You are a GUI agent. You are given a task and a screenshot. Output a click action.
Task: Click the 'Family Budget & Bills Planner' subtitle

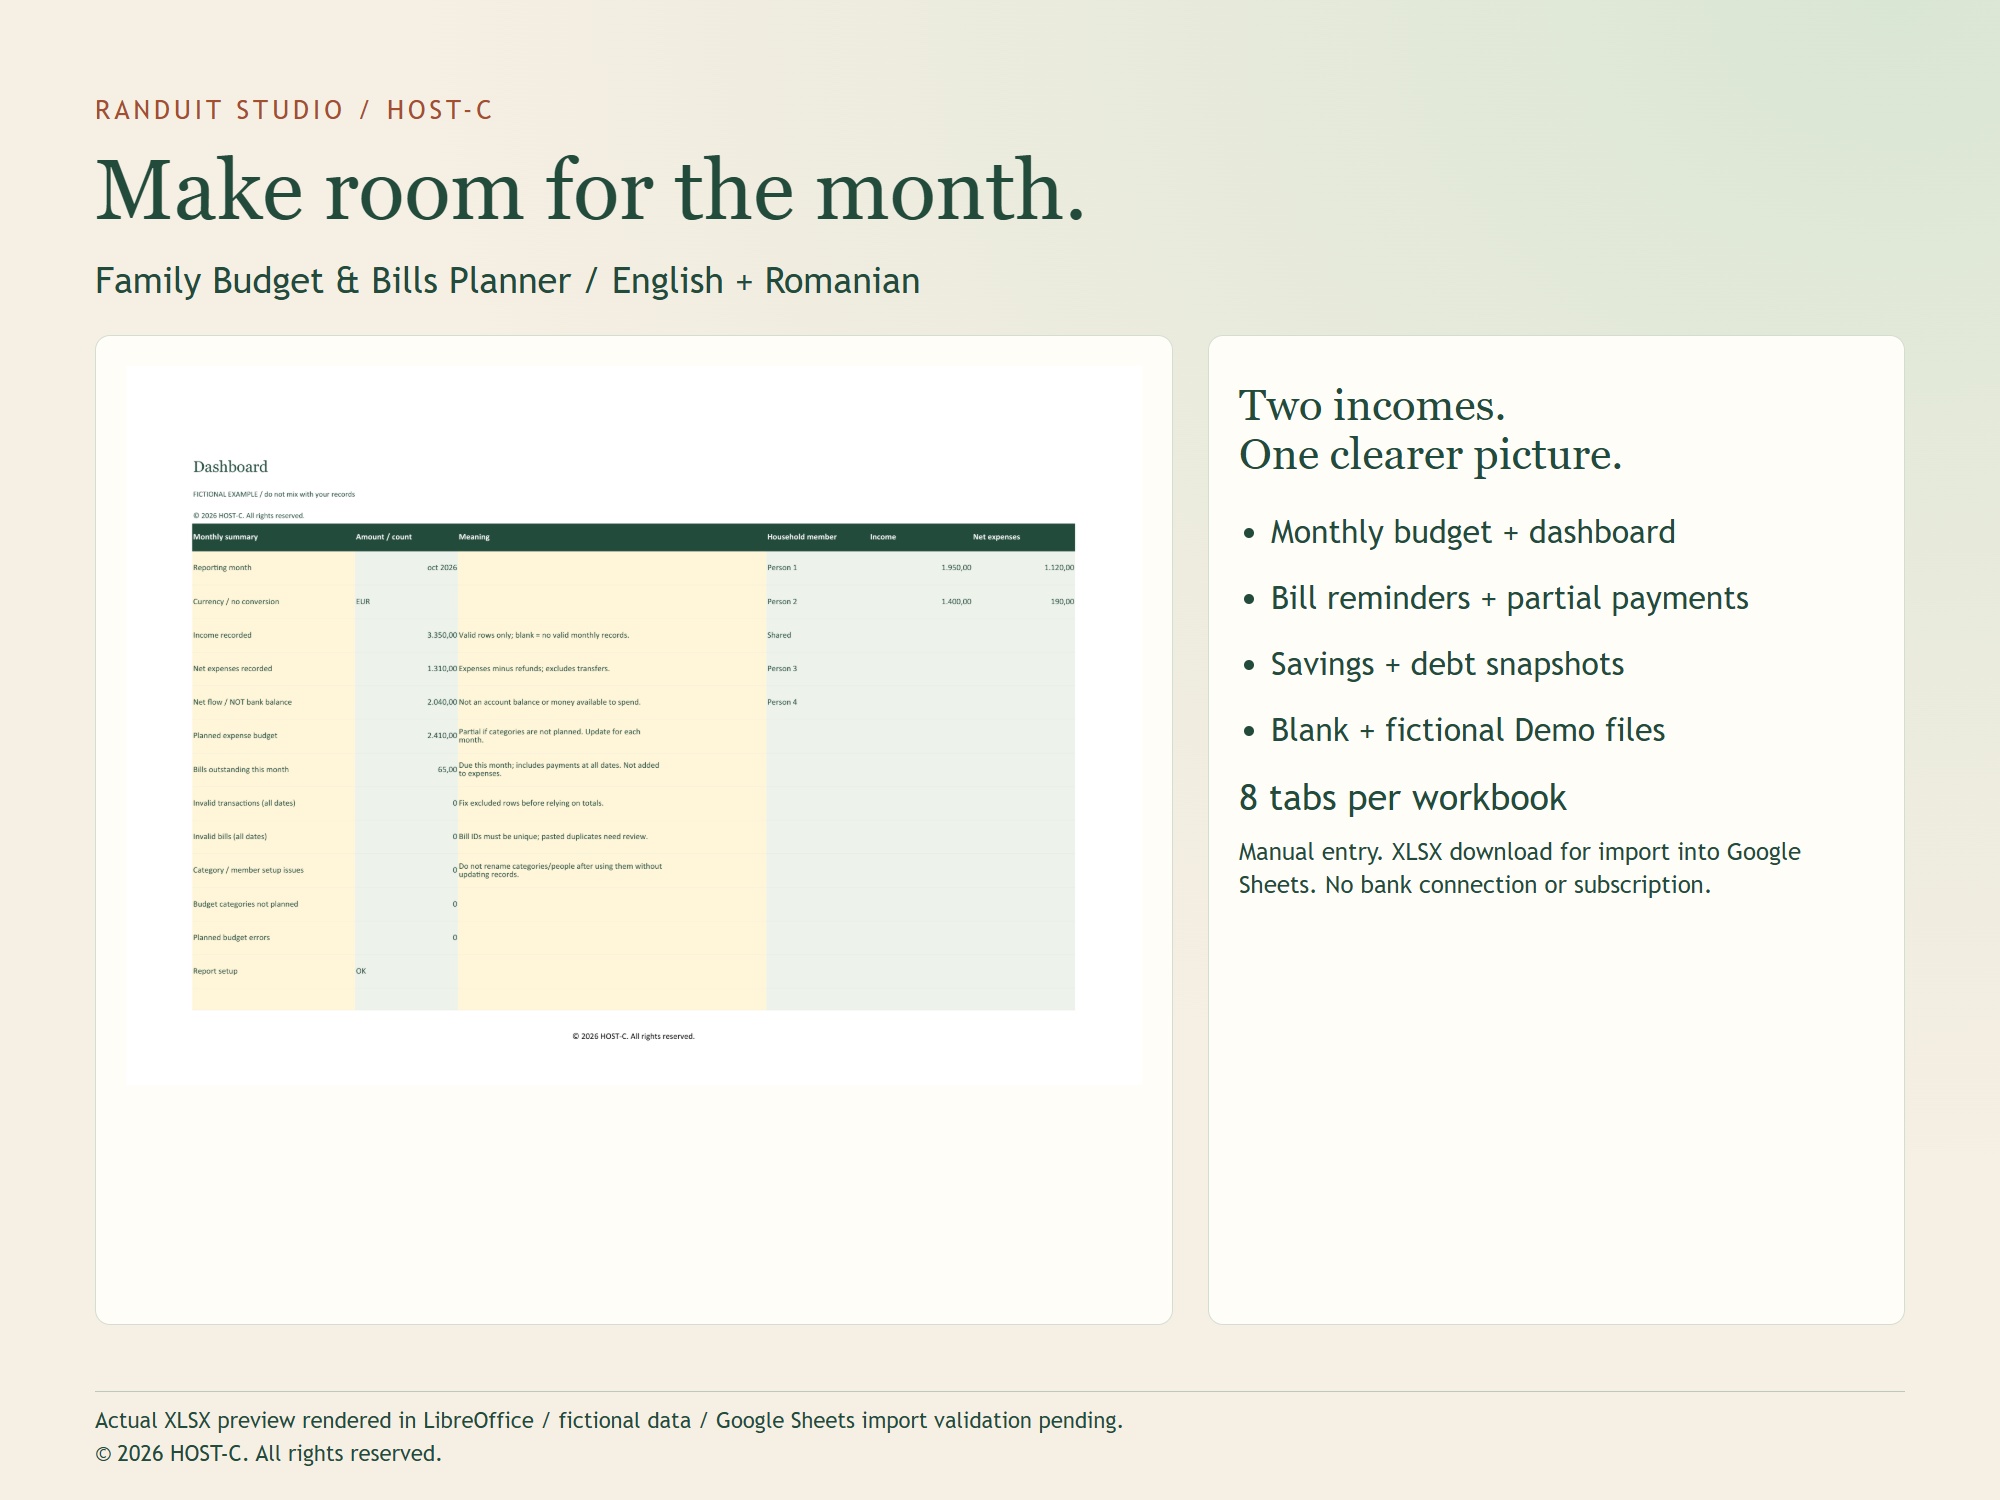pos(333,281)
